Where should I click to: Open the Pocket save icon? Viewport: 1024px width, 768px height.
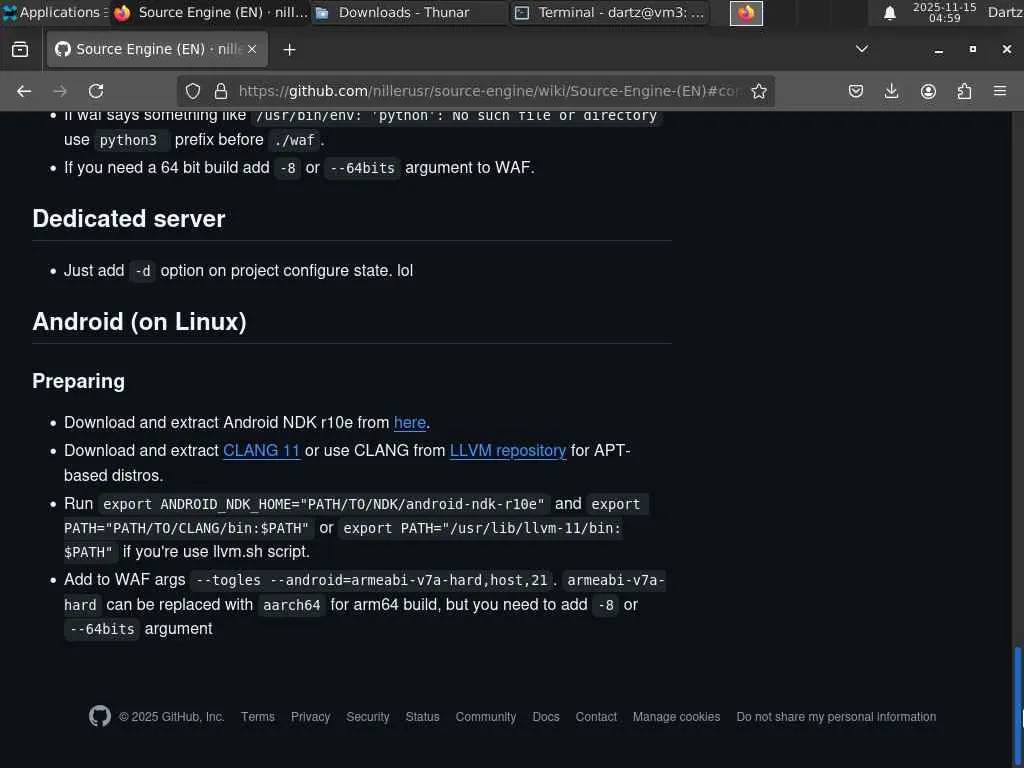coord(856,91)
